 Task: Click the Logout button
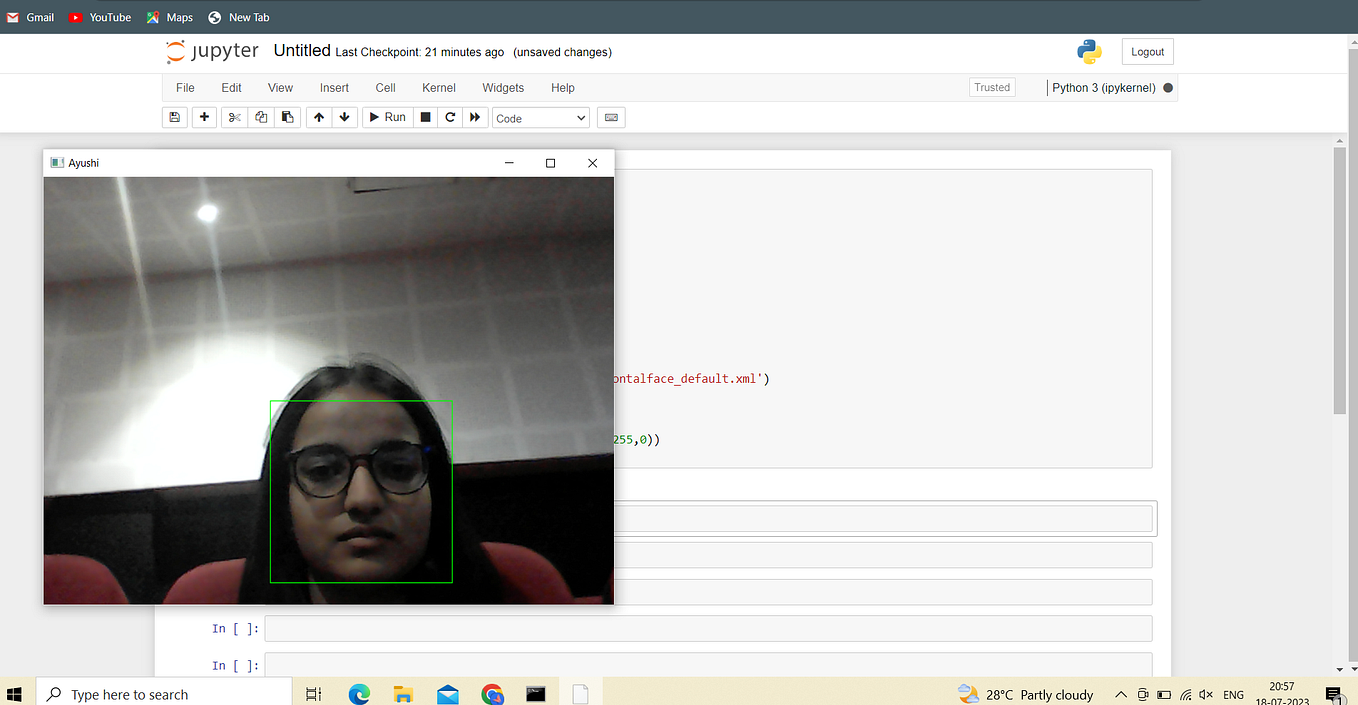1147,51
